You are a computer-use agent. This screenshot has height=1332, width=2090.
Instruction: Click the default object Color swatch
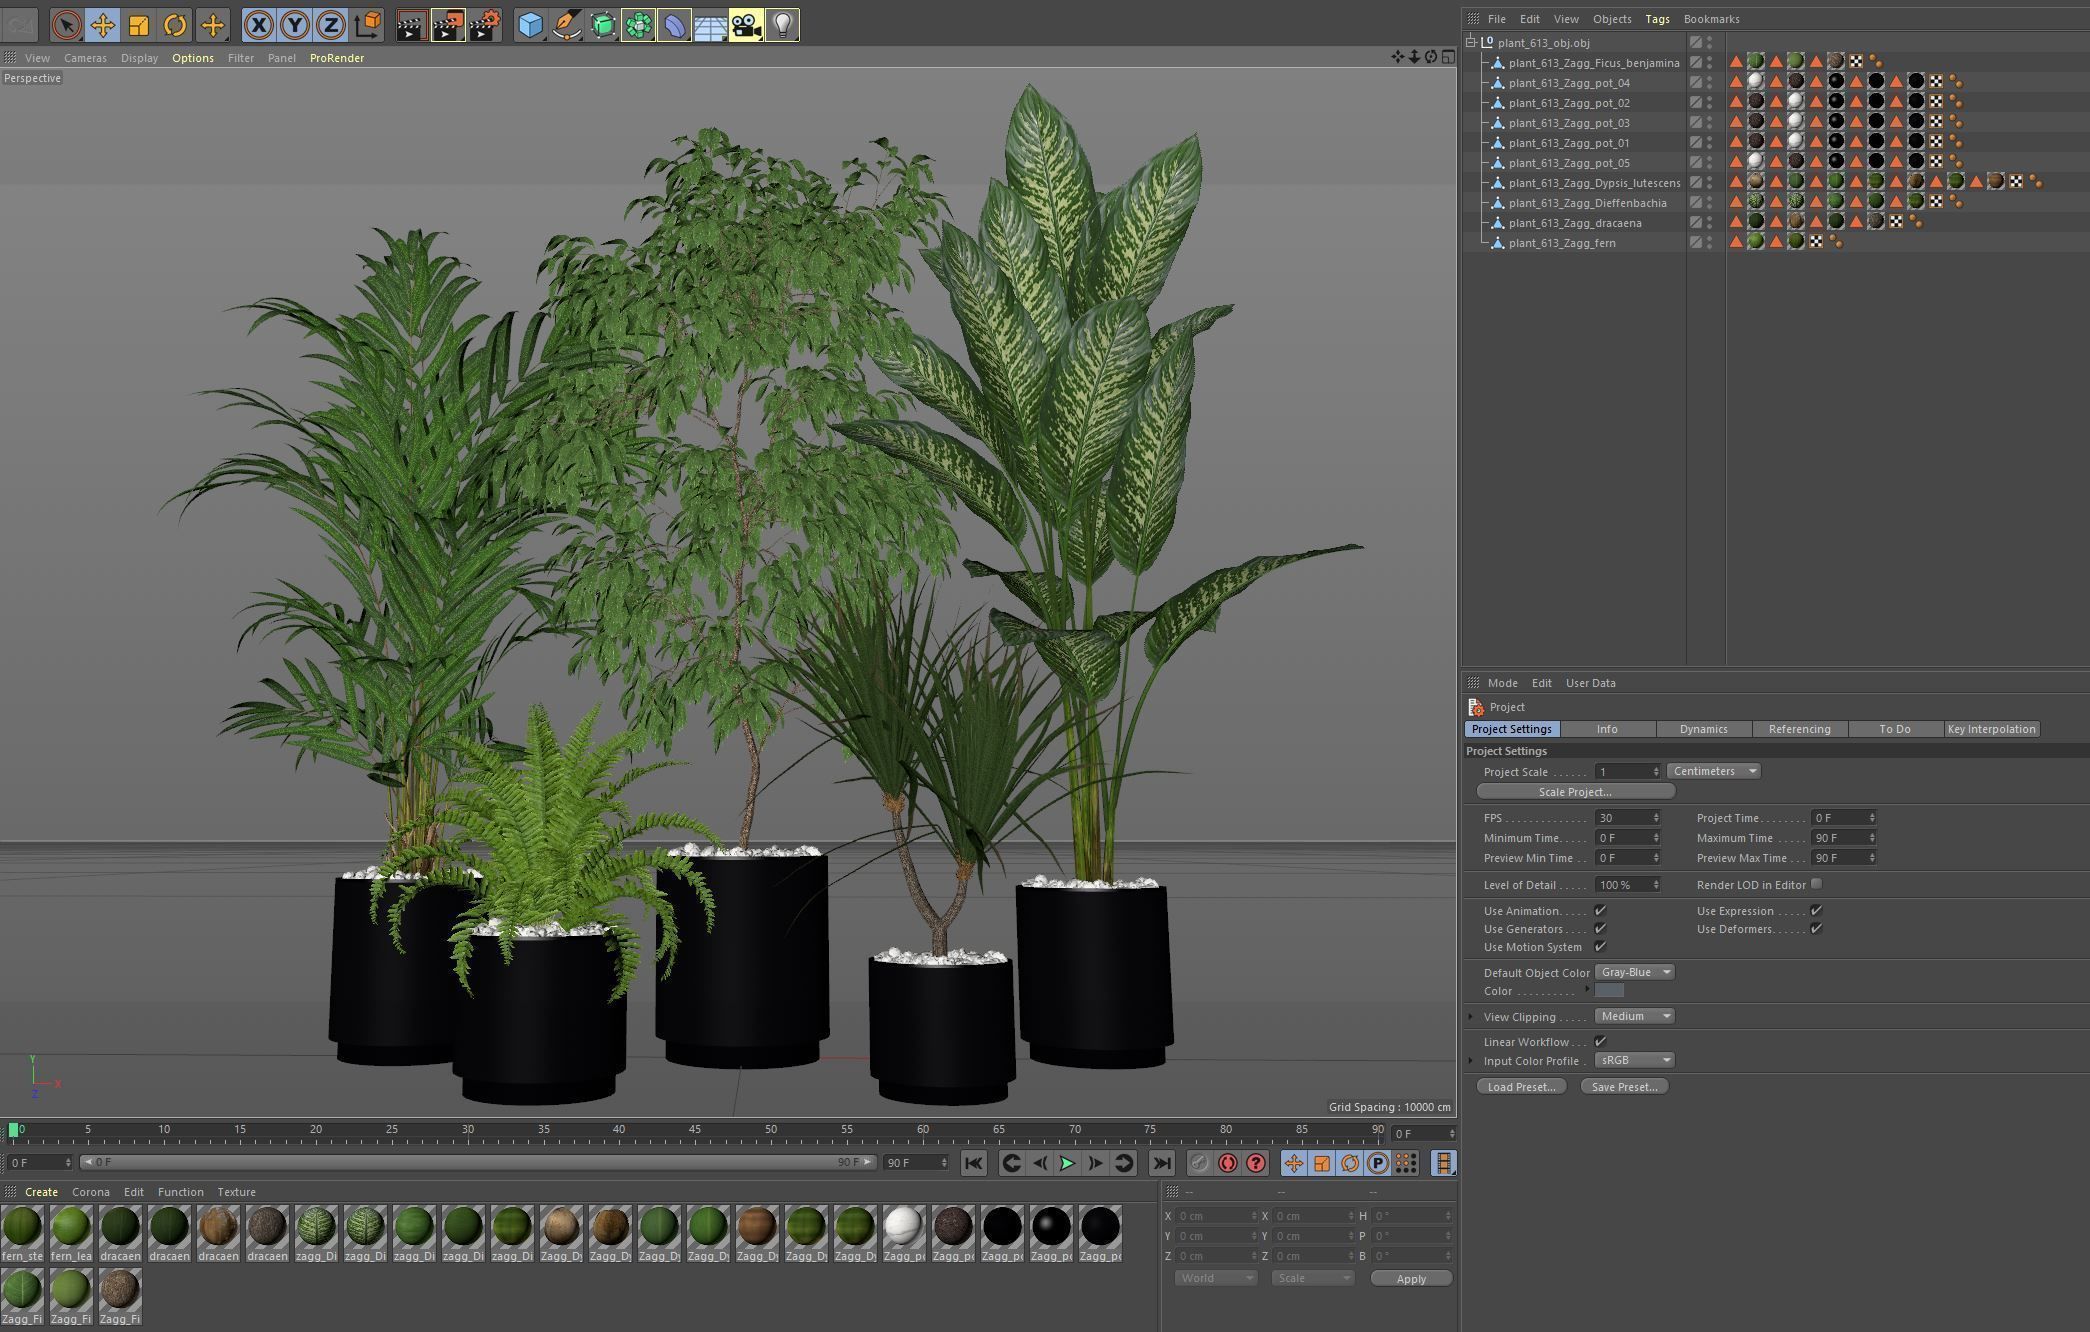[x=1609, y=990]
